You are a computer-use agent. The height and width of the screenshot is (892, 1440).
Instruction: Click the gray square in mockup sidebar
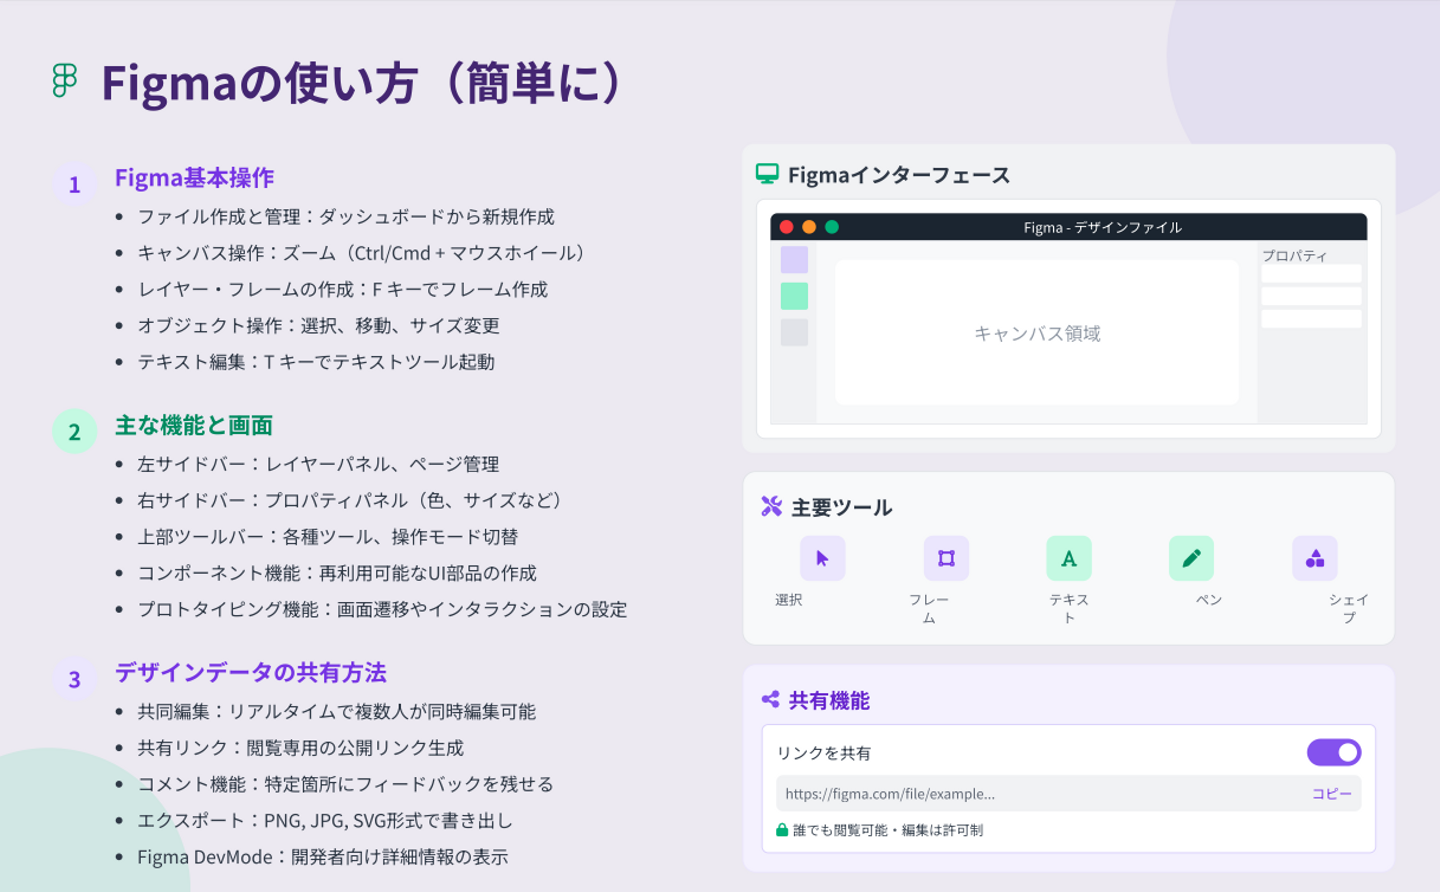coord(794,332)
